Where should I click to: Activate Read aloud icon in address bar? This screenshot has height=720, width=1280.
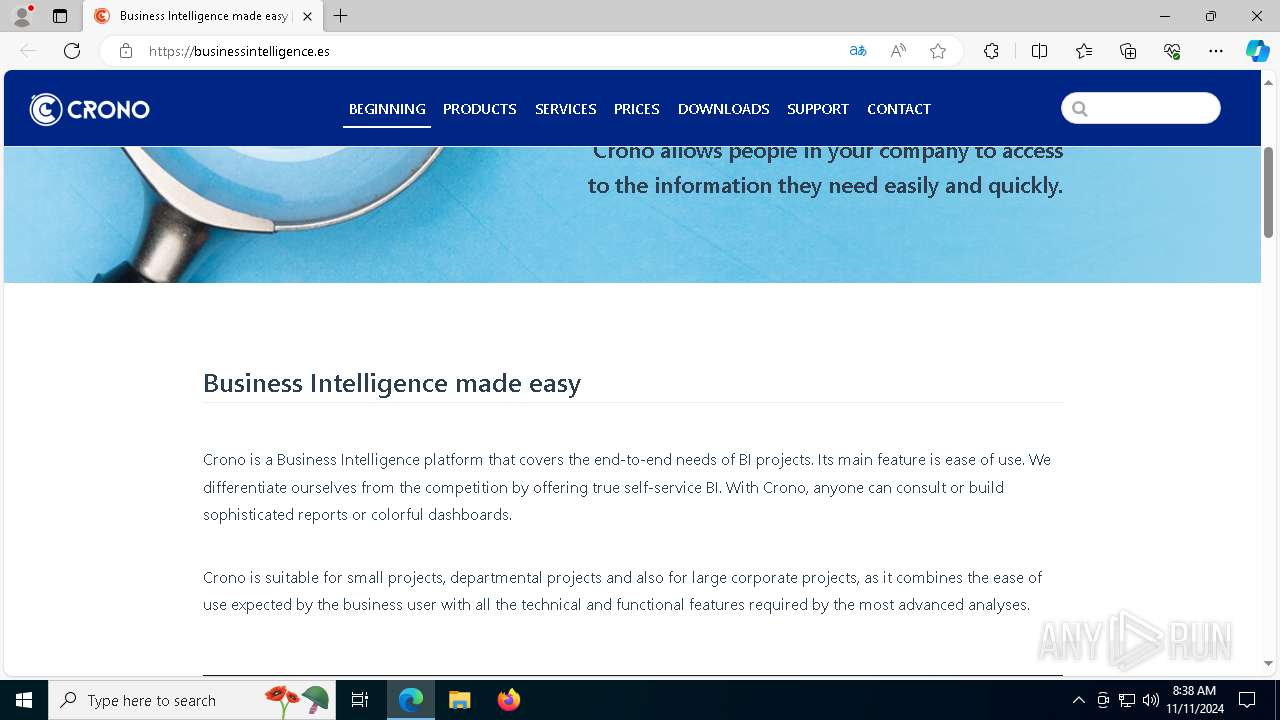pyautogui.click(x=898, y=51)
